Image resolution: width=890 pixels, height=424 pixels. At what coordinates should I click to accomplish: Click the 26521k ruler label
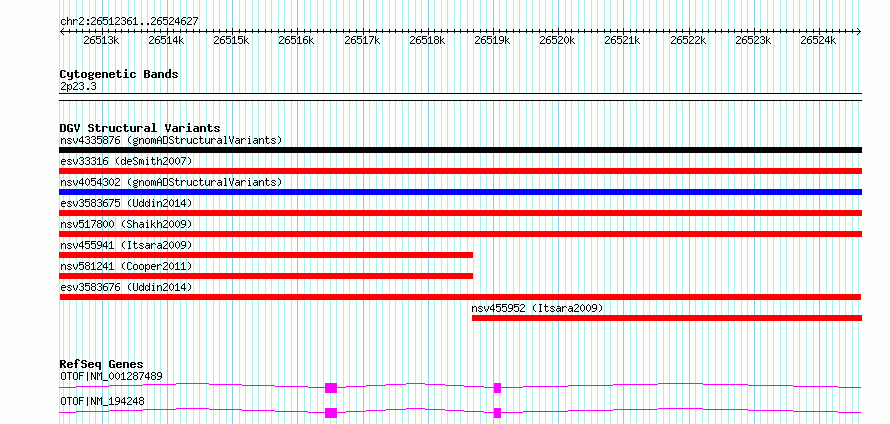pos(623,40)
